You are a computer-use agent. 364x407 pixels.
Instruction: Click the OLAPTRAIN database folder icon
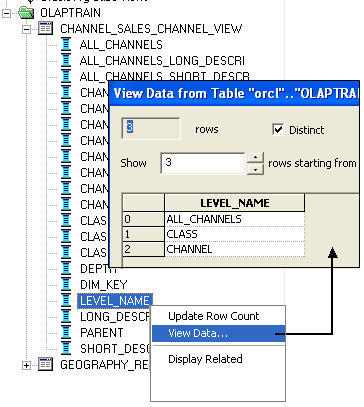pos(26,13)
